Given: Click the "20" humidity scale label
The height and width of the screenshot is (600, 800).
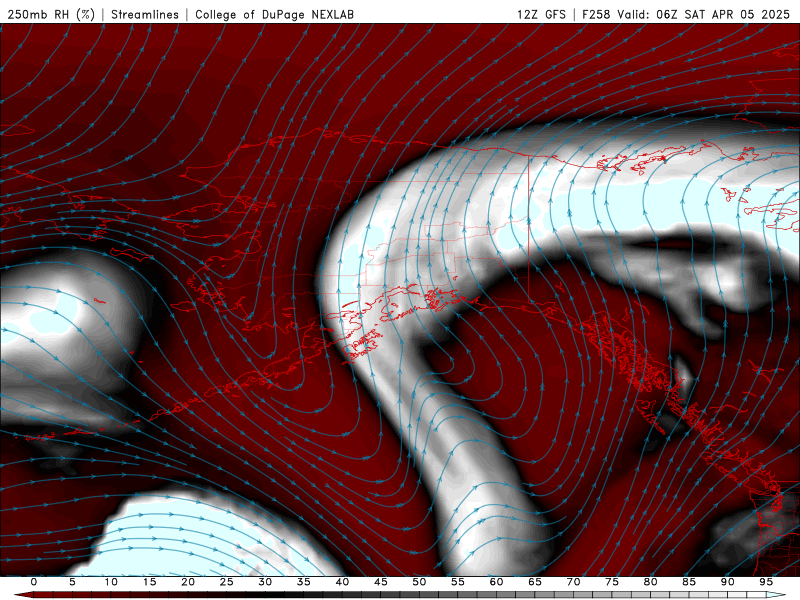Looking at the screenshot, I should 188,582.
